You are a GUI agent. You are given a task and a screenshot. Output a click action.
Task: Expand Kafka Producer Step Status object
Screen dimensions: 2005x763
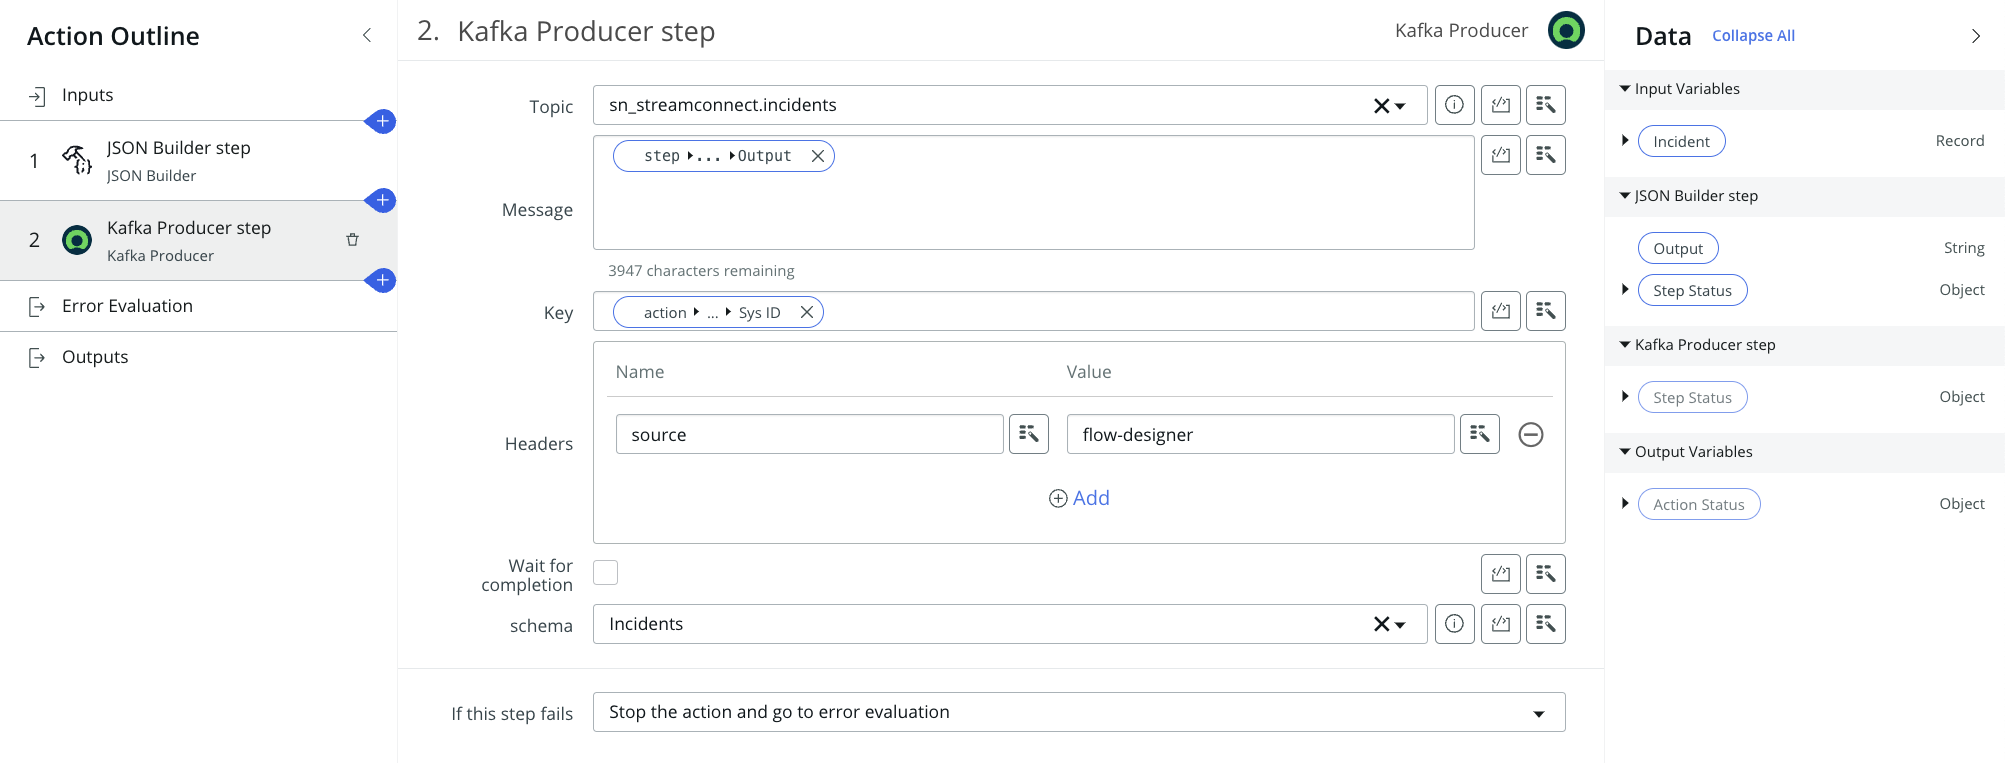click(1625, 397)
